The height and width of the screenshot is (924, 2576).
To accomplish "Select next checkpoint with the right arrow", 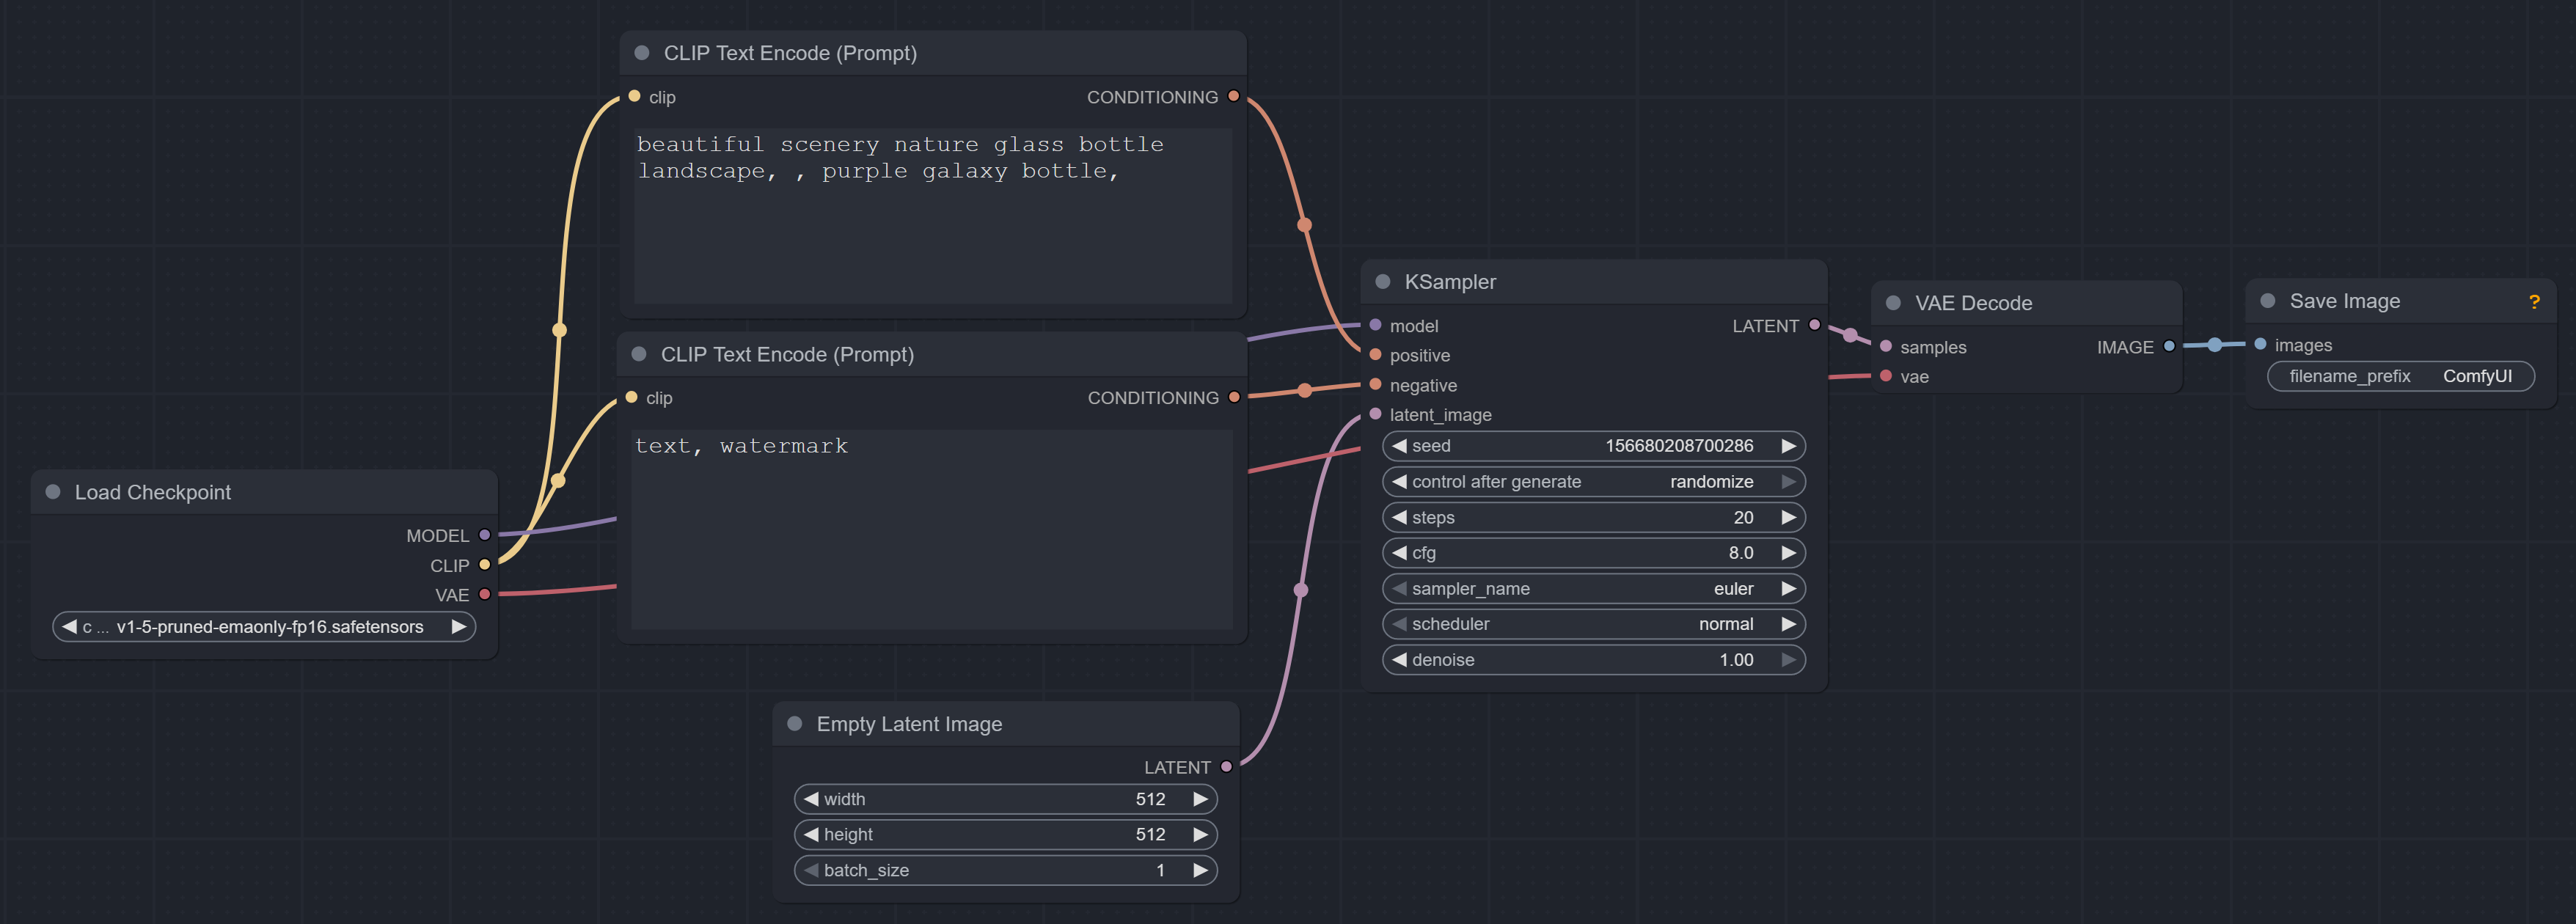I will click(458, 627).
